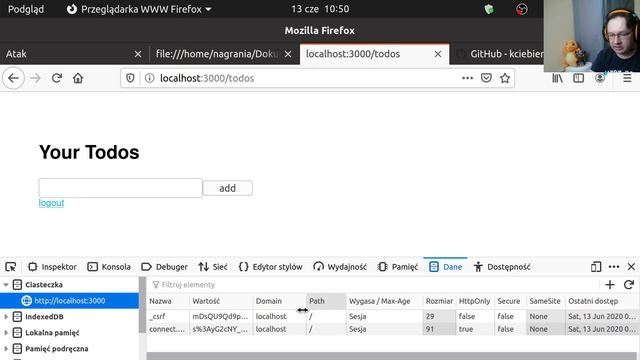
Task: Open tracking protection shield in address bar
Action: 130,78
